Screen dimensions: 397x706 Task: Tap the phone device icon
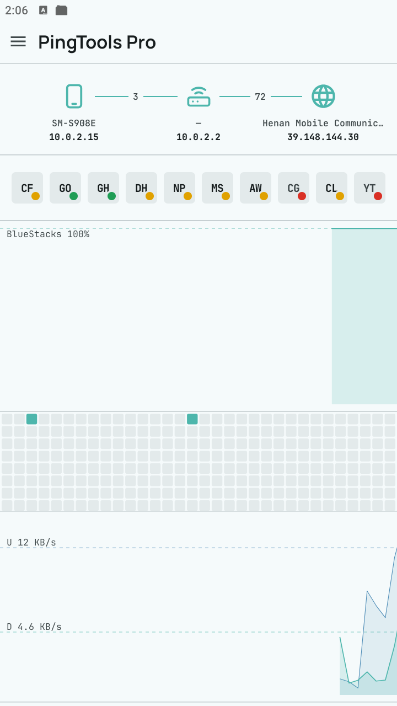74,96
